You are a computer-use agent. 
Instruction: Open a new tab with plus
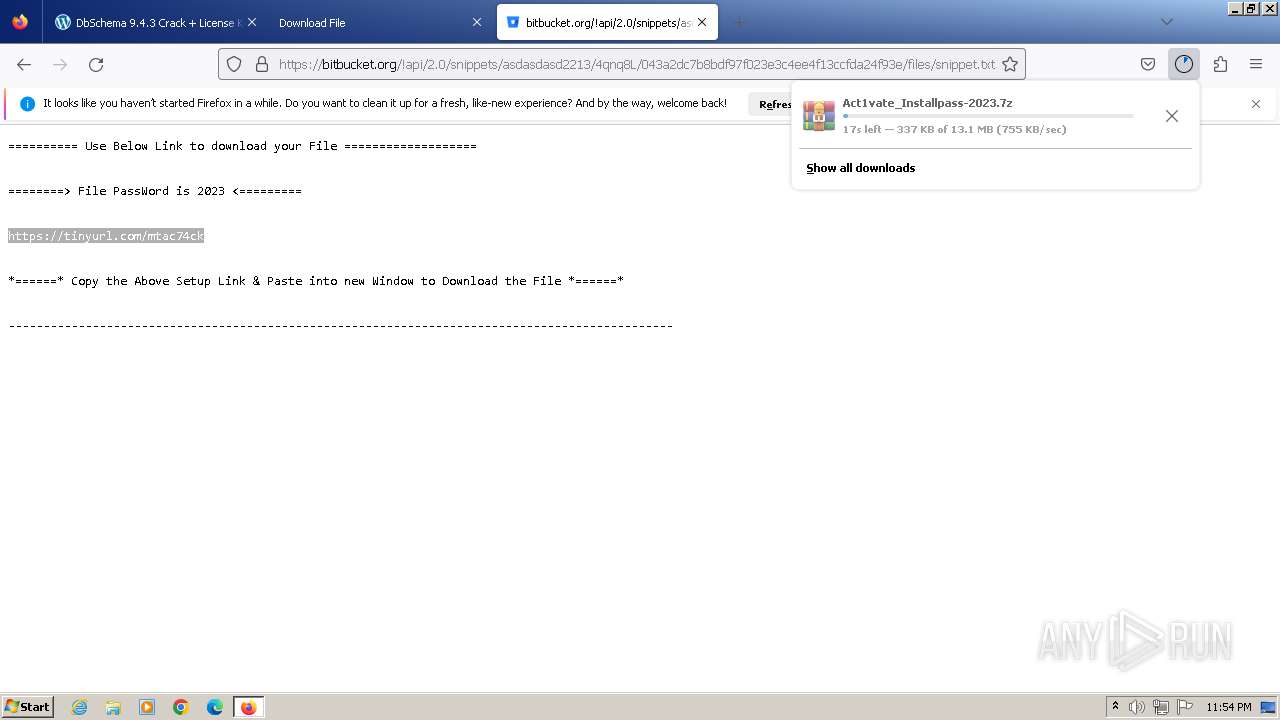(x=740, y=22)
